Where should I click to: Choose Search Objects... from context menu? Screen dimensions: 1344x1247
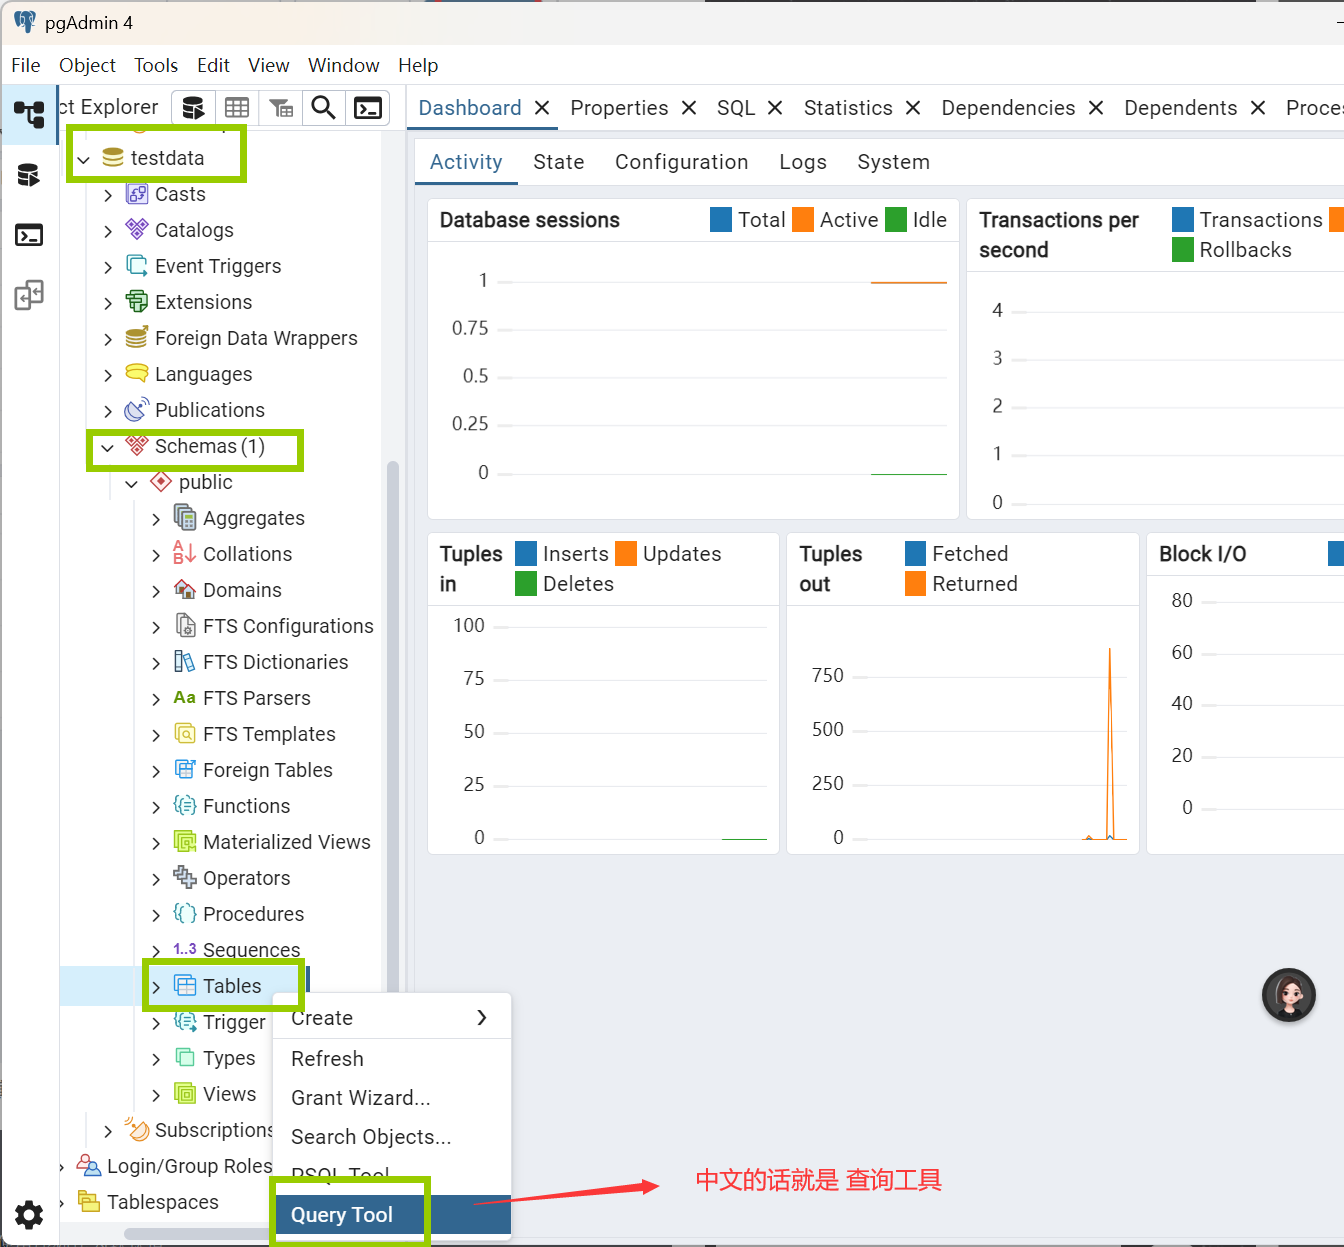[391, 1137]
